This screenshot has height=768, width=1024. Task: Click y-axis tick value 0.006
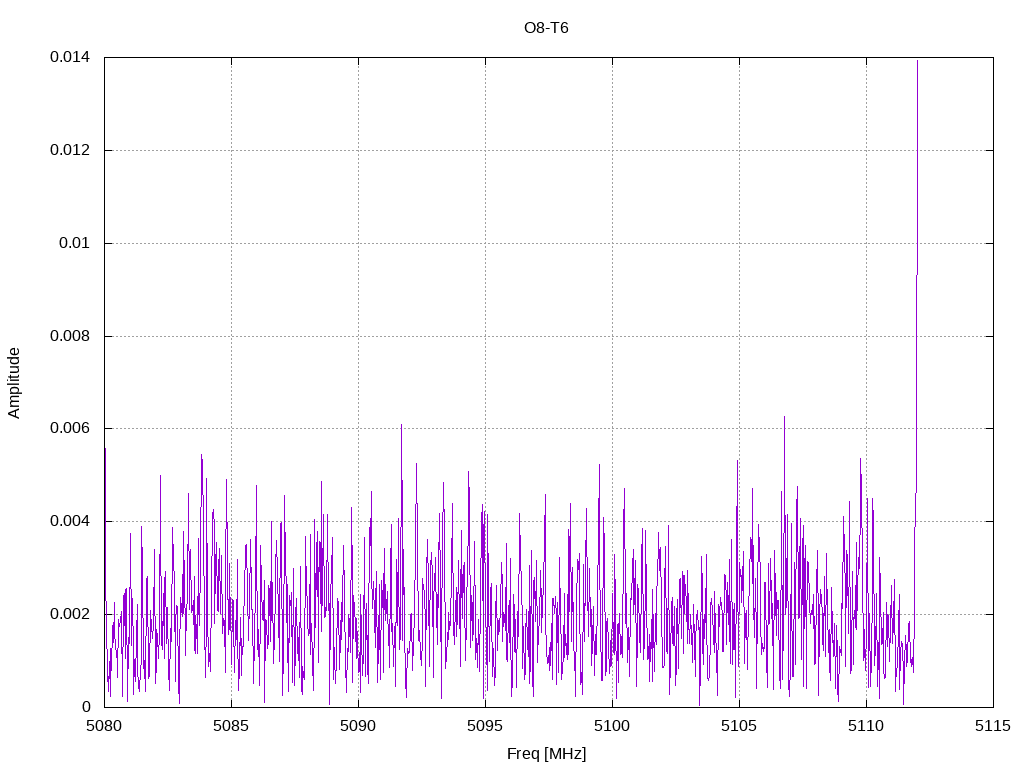click(x=70, y=428)
